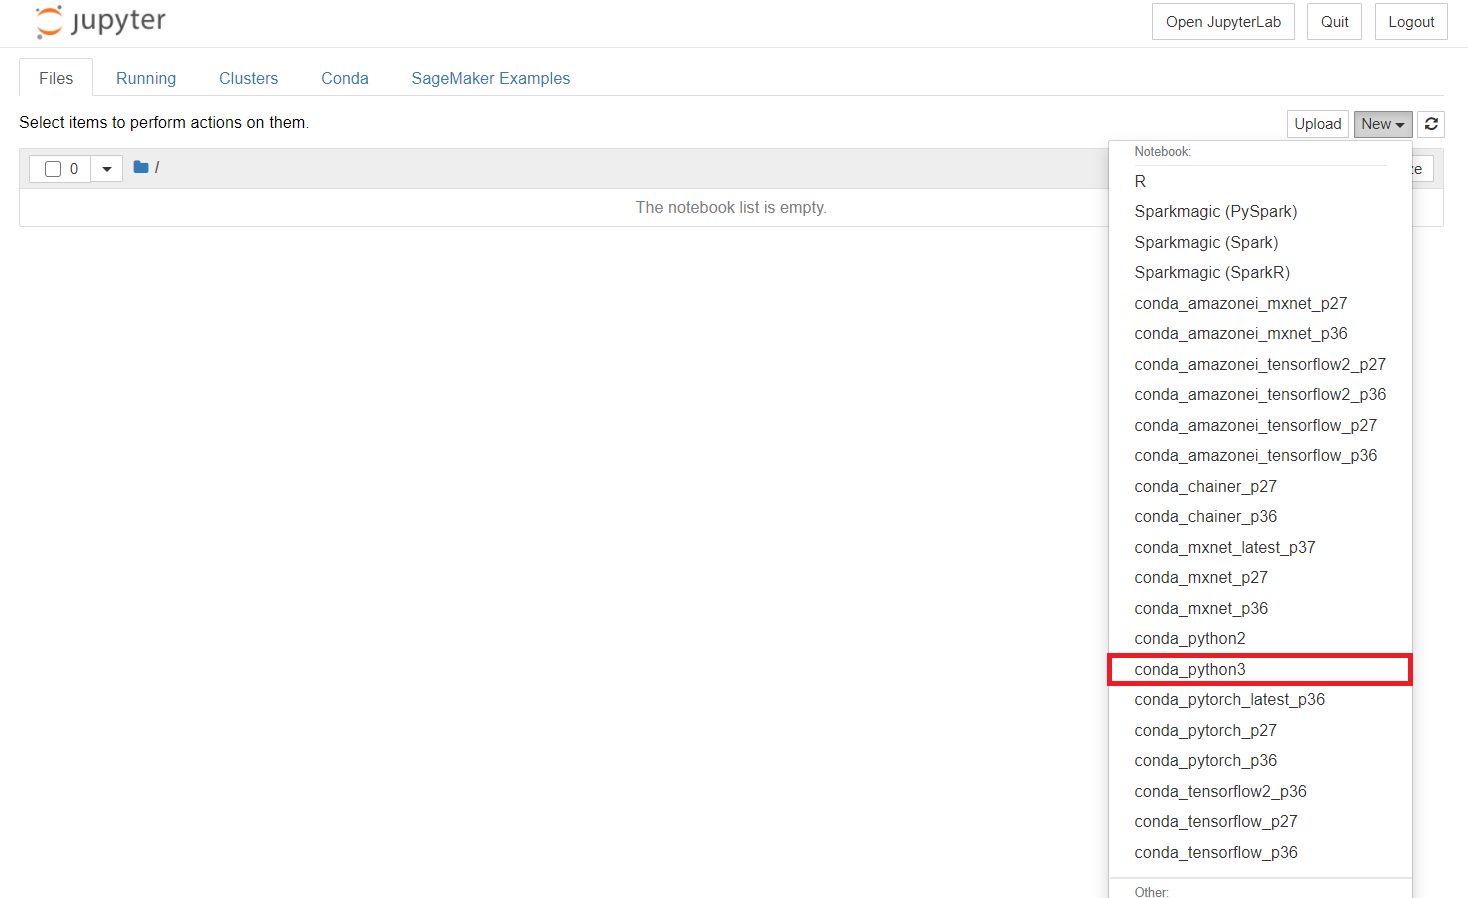Screen dimensions: 1468x898
Task: Click the Logout button
Action: (x=1411, y=22)
